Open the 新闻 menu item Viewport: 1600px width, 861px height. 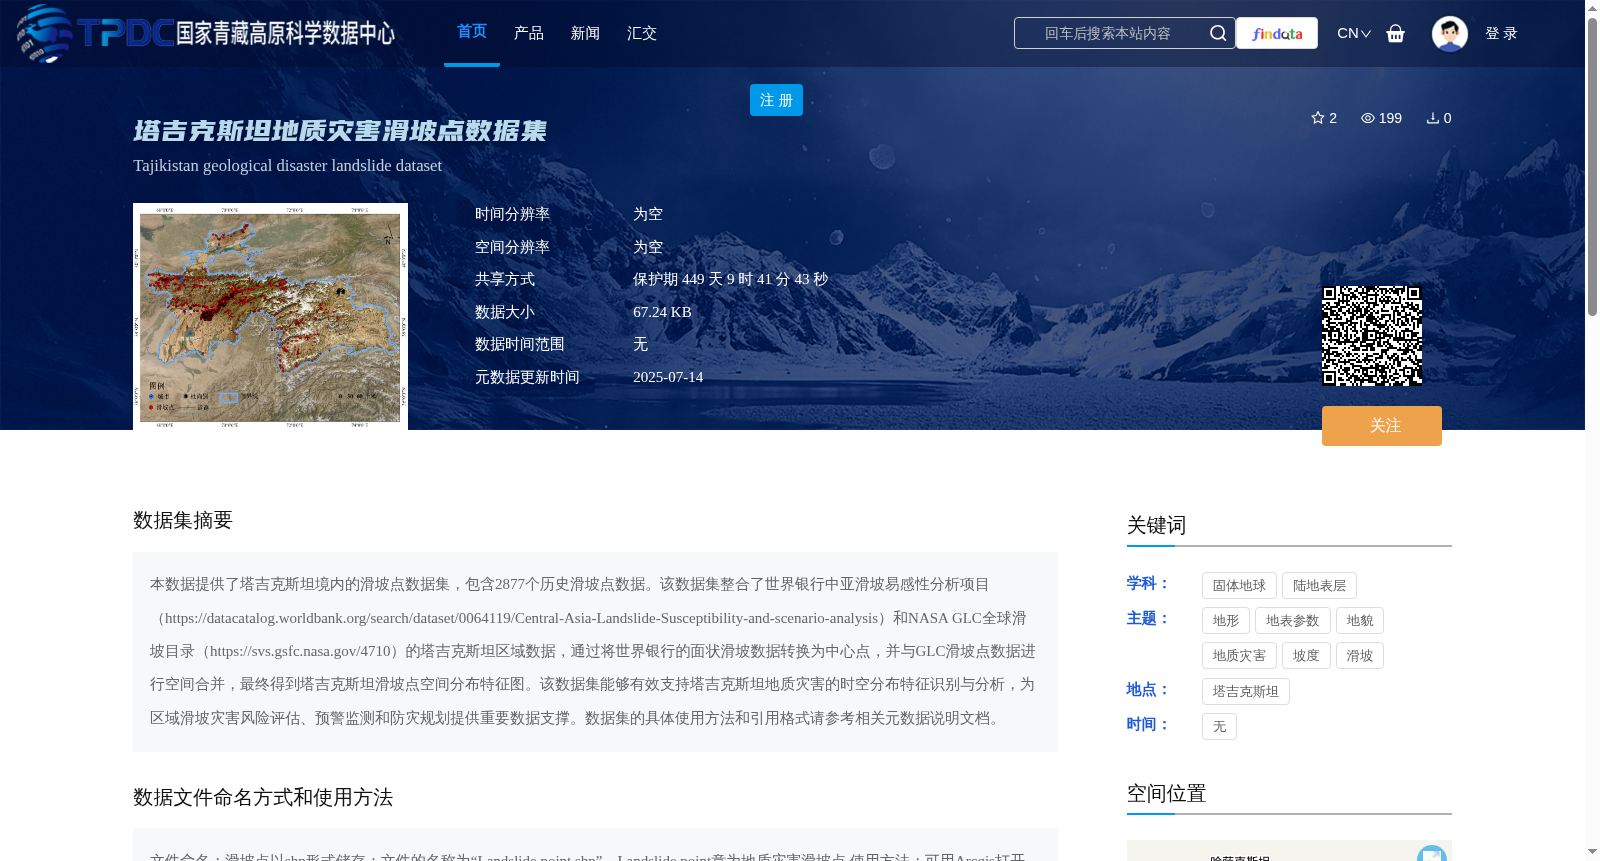click(x=585, y=33)
